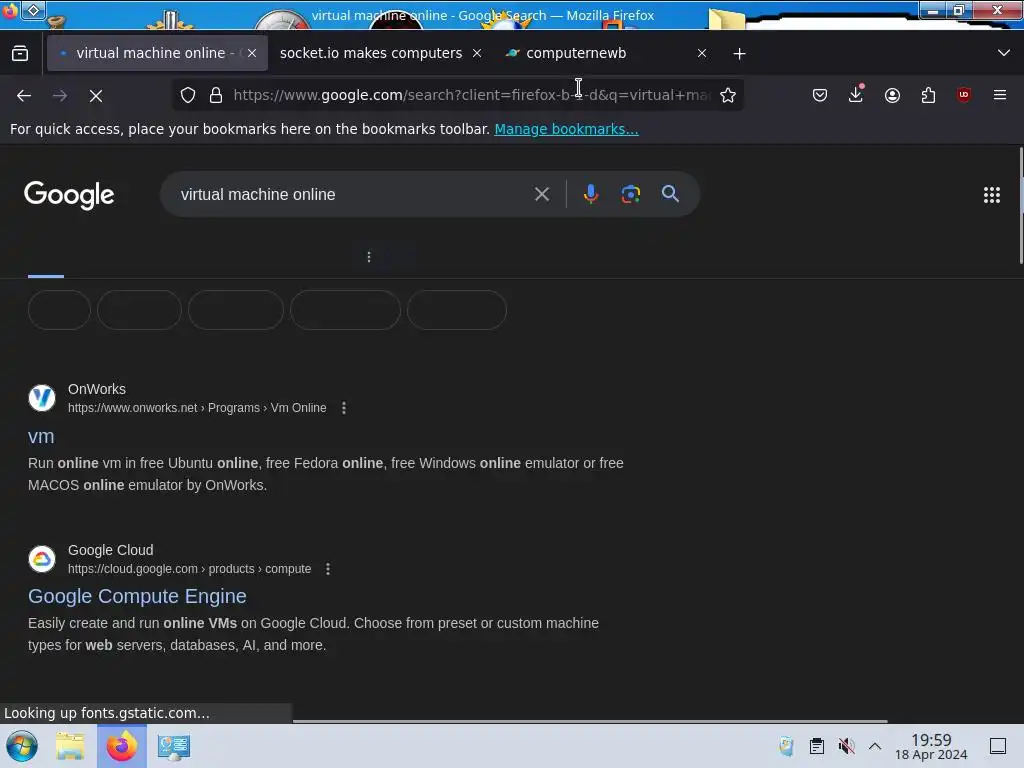Image resolution: width=1024 pixels, height=768 pixels.
Task: Open options for Google Cloud result
Action: tap(328, 569)
